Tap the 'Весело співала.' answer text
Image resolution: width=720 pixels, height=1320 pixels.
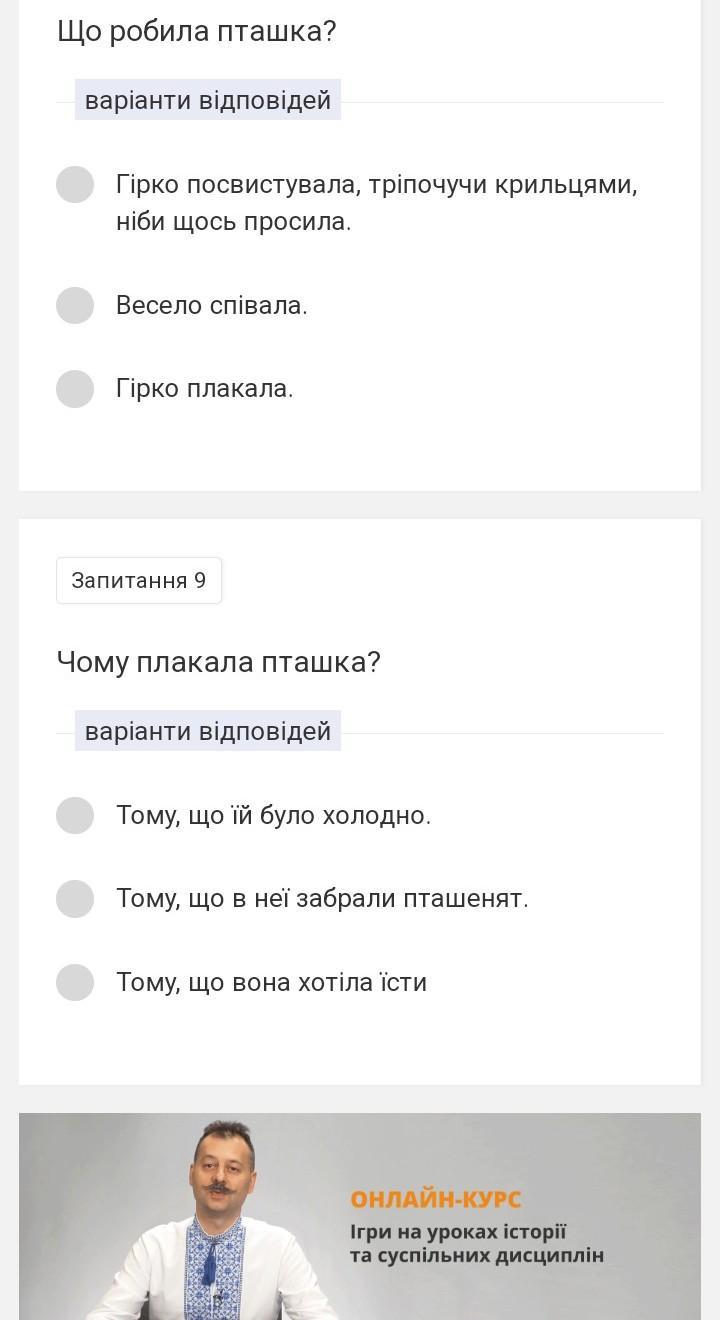click(x=212, y=305)
